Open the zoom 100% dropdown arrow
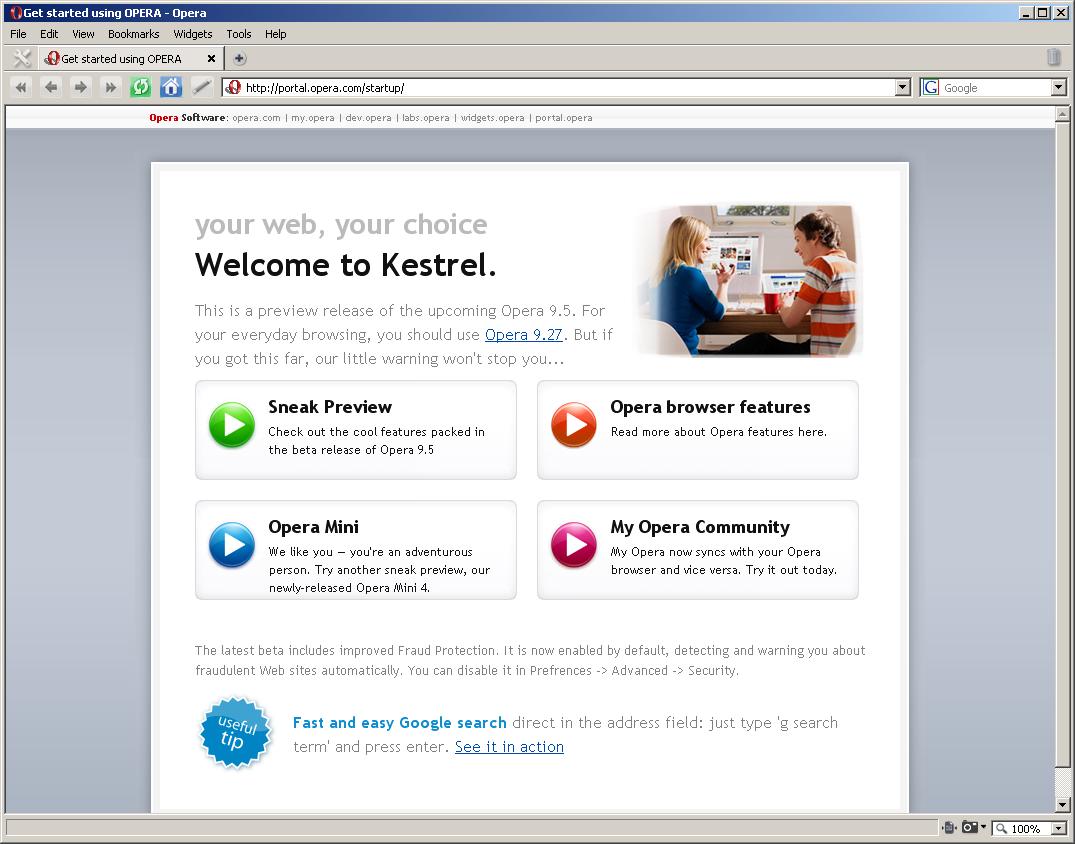Image resolution: width=1075 pixels, height=844 pixels. click(x=1059, y=829)
